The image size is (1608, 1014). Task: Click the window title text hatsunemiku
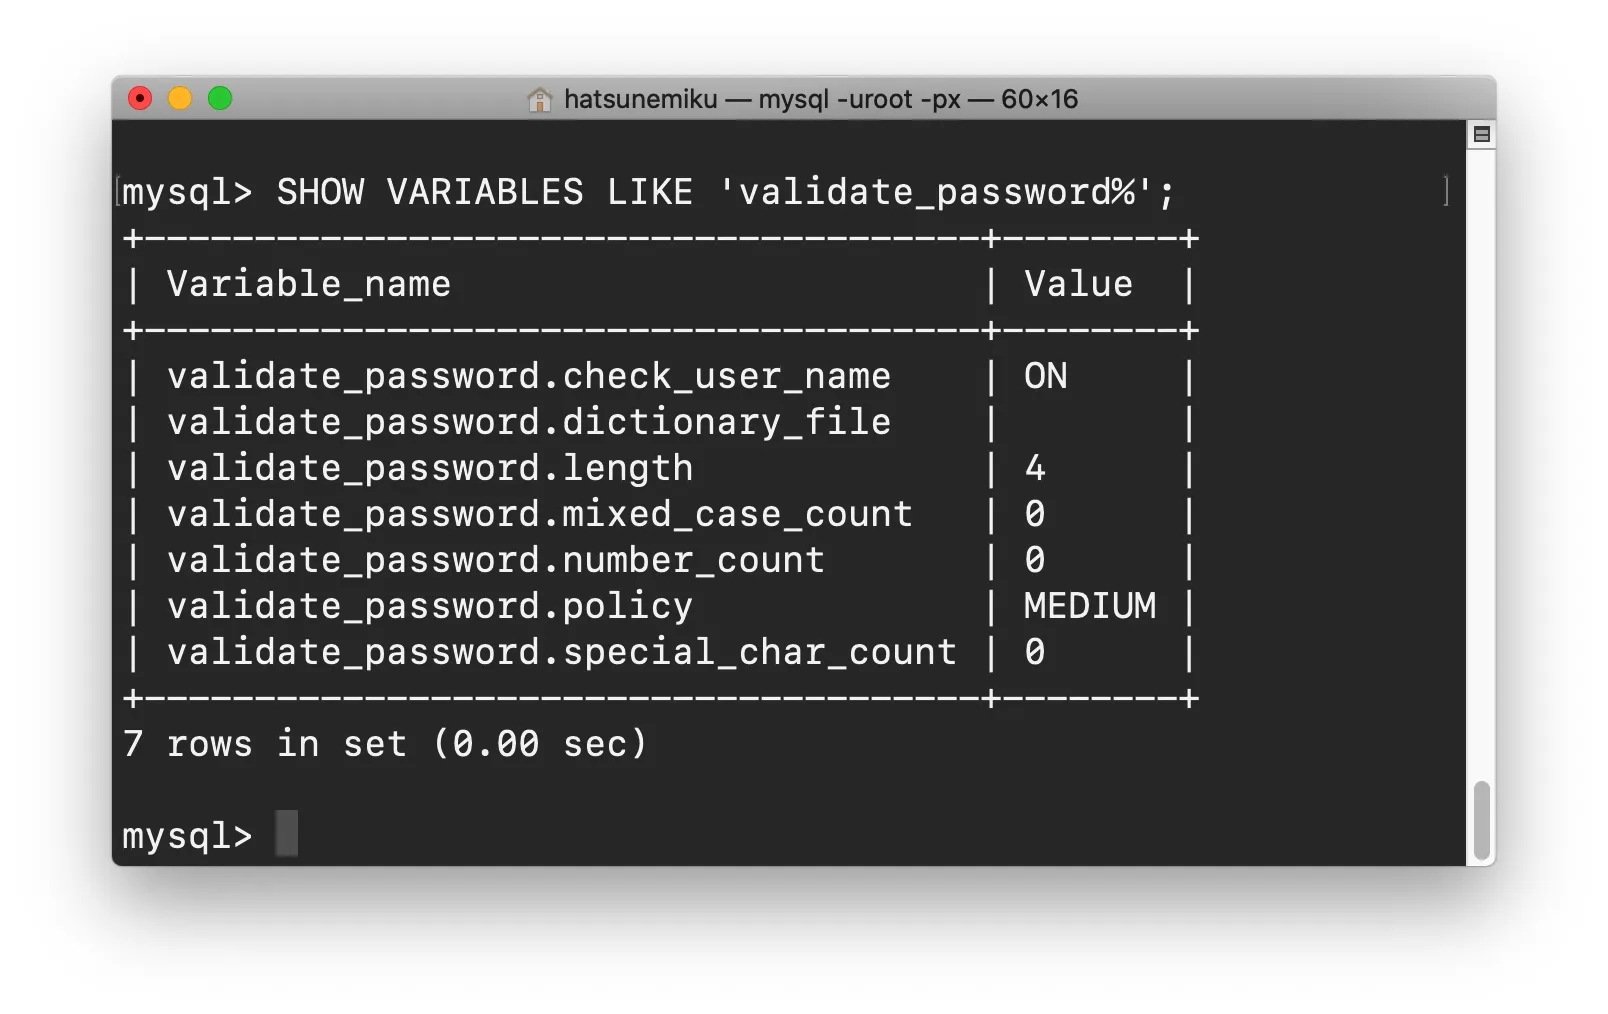tap(641, 99)
